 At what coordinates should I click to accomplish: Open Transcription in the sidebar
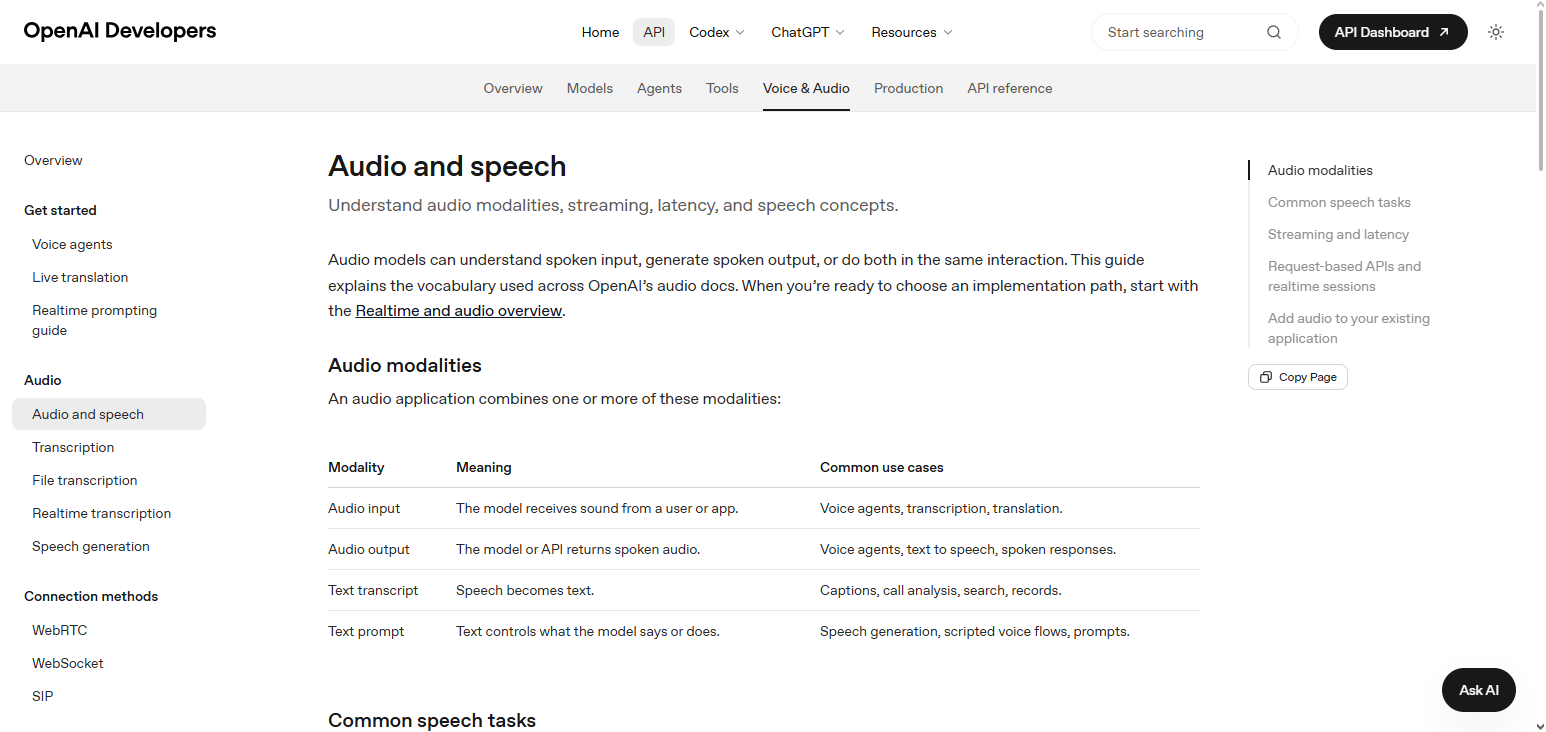[x=73, y=447]
